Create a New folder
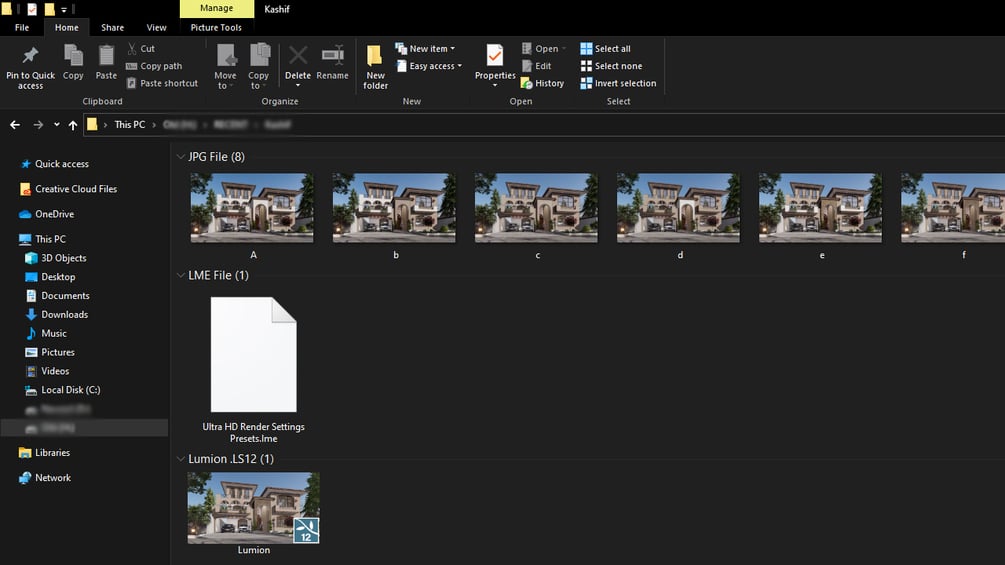Viewport: 1005px width, 565px height. tap(376, 67)
